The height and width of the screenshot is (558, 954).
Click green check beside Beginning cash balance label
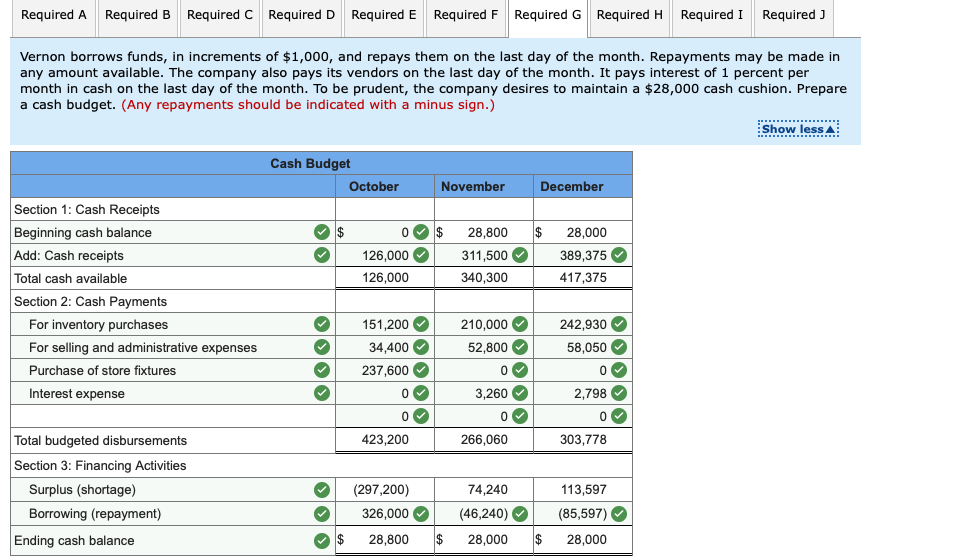322,232
